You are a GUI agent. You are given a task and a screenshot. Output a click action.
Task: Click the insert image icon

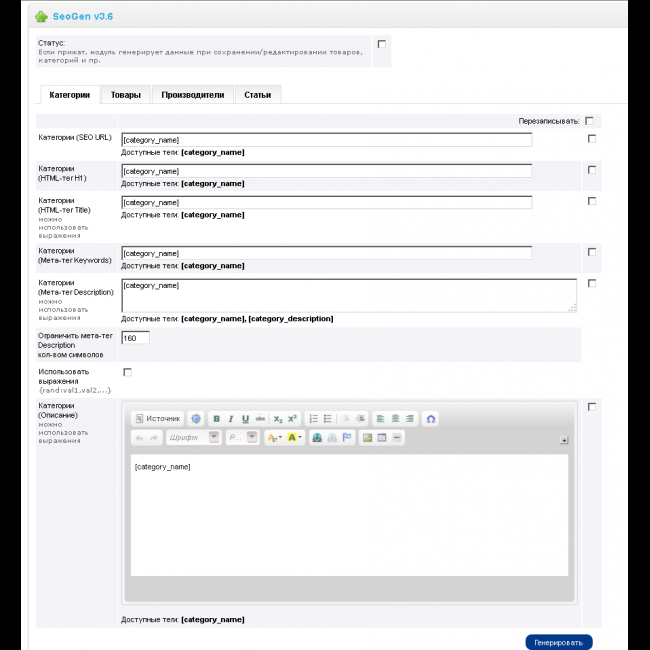(x=368, y=438)
